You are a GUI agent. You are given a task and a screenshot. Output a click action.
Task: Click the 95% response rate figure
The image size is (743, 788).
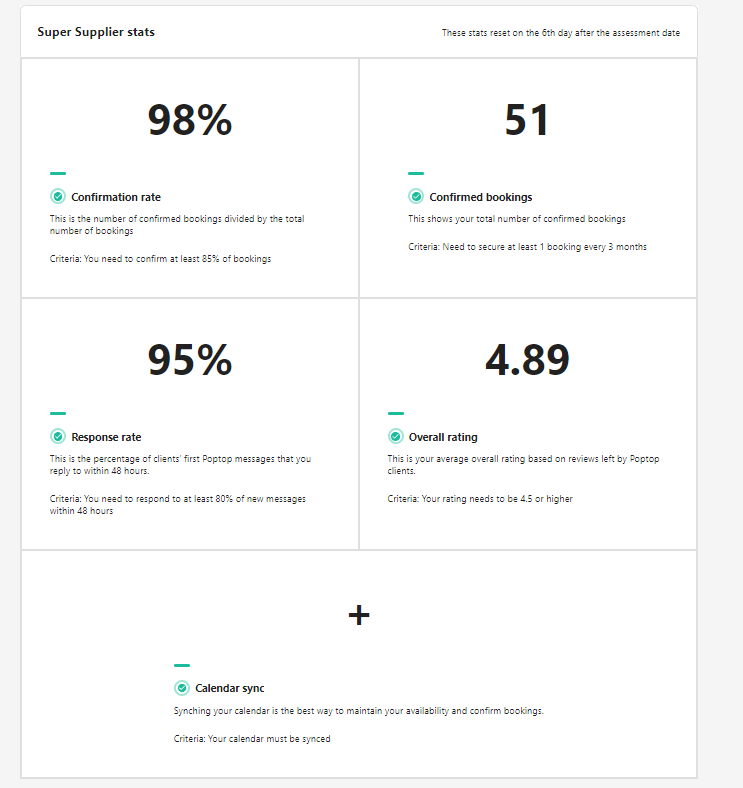(190, 360)
